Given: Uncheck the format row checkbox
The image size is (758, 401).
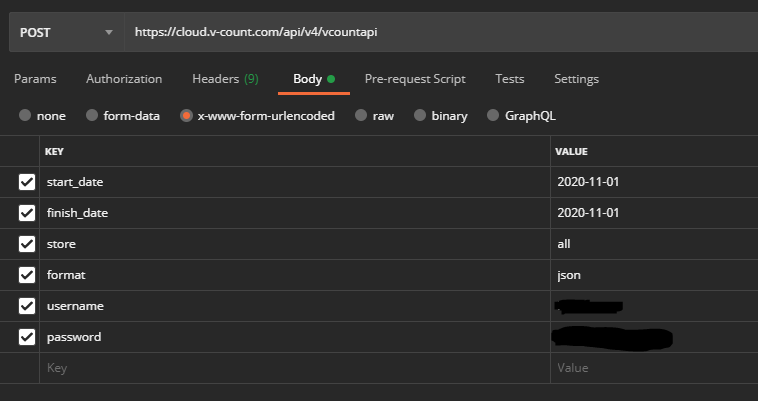Looking at the screenshot, I should [27, 275].
